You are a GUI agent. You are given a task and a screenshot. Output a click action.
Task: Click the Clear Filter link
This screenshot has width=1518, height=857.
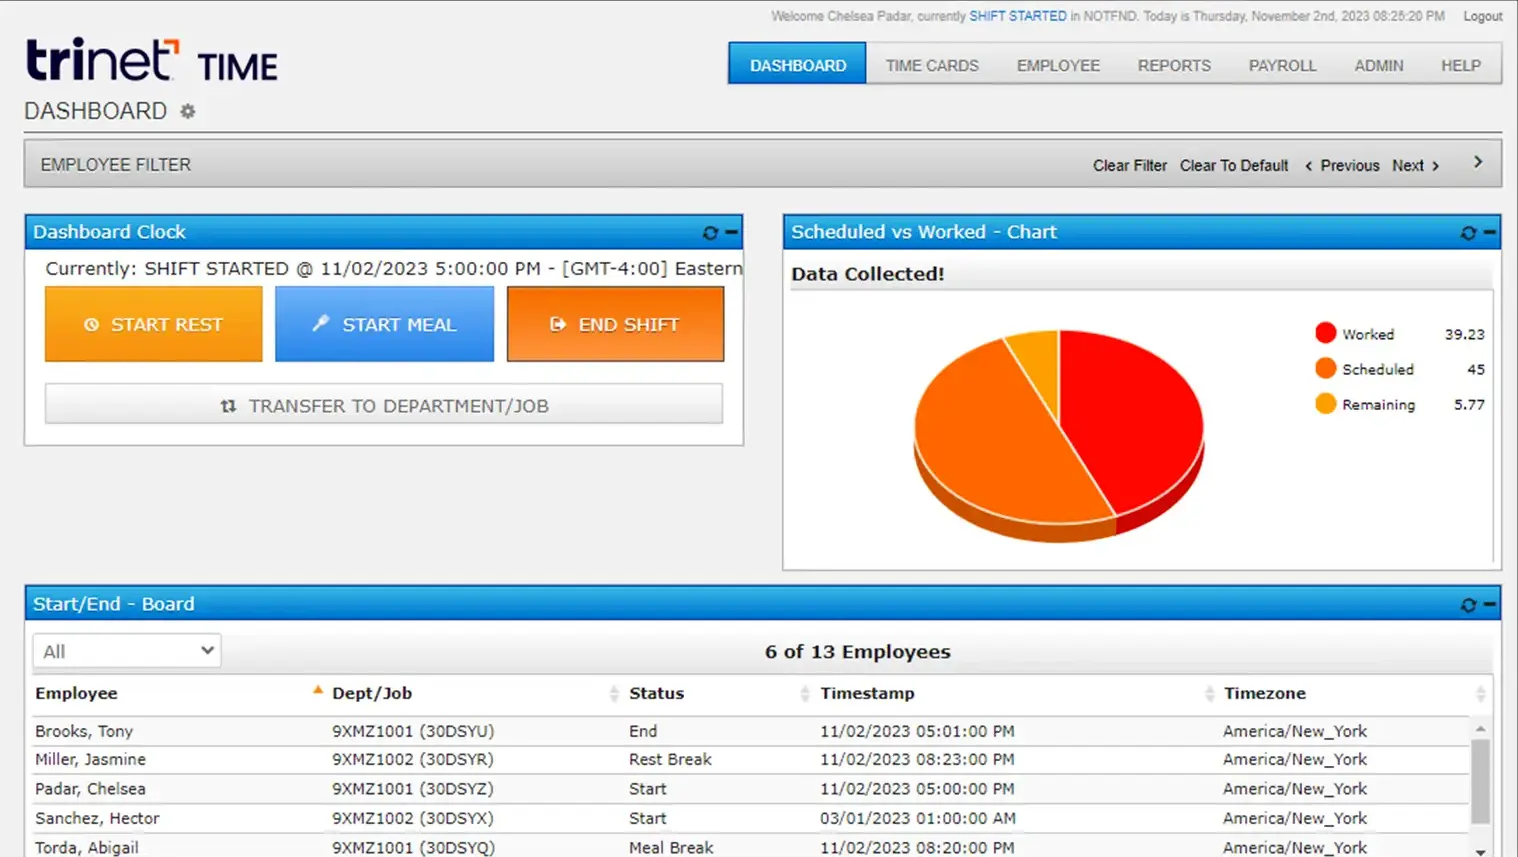pyautogui.click(x=1129, y=164)
